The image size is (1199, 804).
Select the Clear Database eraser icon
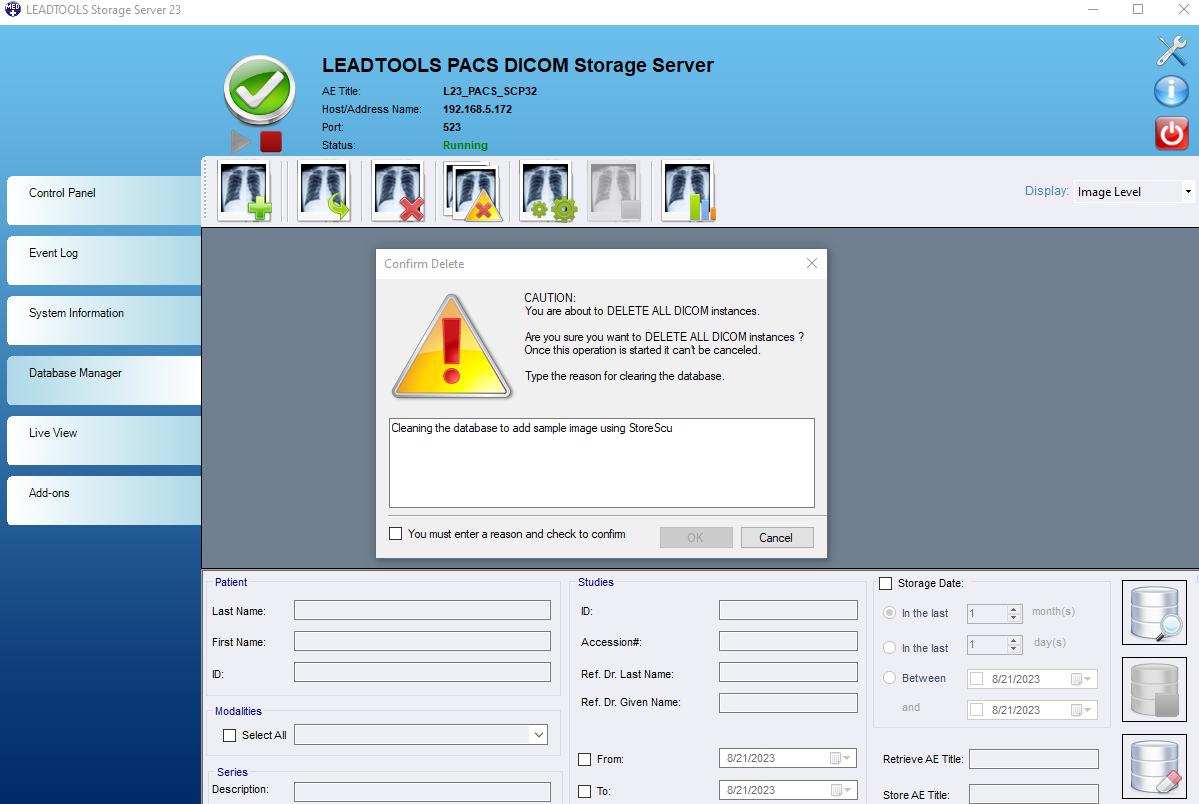click(1154, 765)
